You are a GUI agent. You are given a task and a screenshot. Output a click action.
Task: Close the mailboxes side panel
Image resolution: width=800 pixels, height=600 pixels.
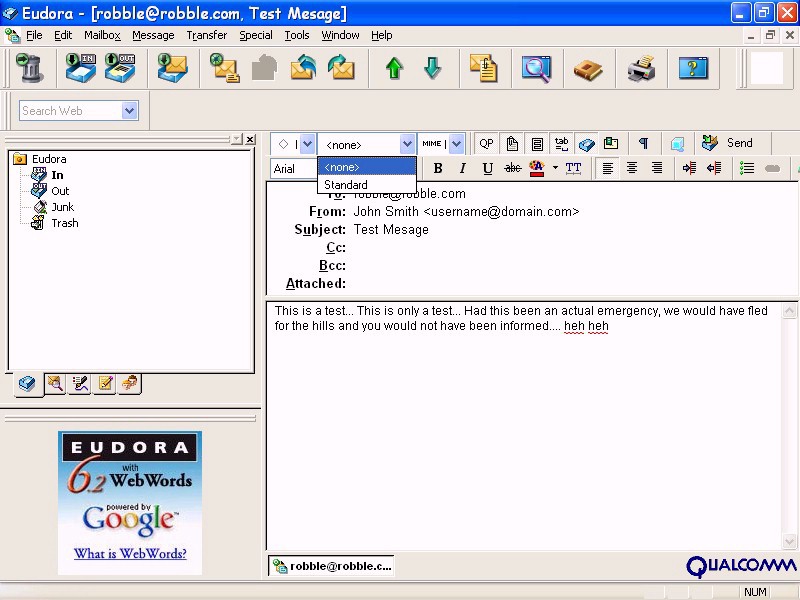pos(250,139)
